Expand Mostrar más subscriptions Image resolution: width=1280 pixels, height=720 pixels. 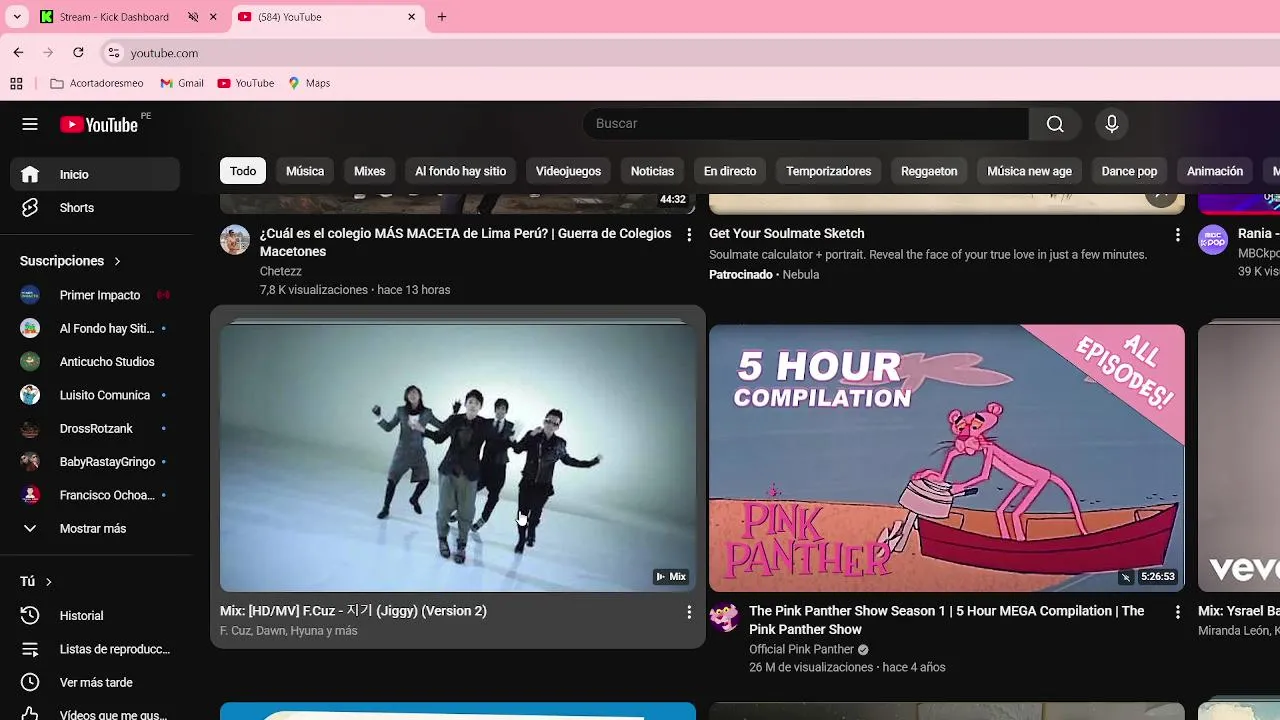point(95,529)
